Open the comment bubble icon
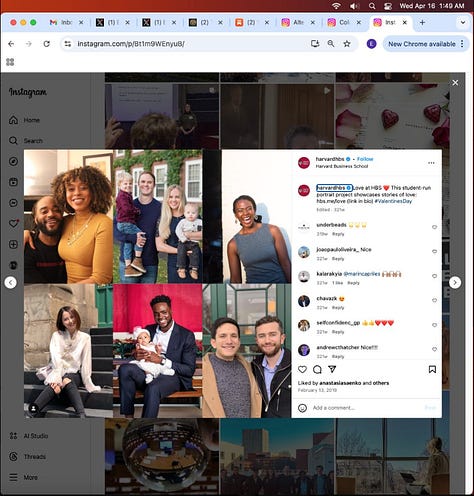The width and height of the screenshot is (474, 496). (317, 369)
